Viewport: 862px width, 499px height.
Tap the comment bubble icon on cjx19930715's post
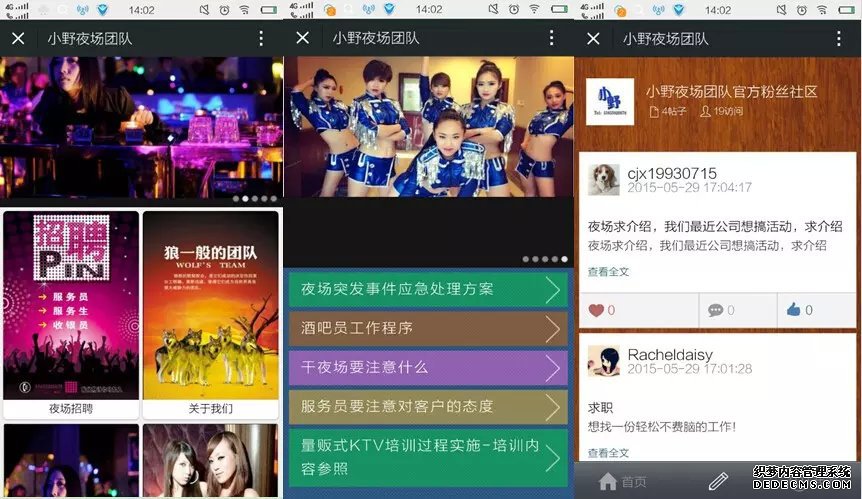coord(715,310)
